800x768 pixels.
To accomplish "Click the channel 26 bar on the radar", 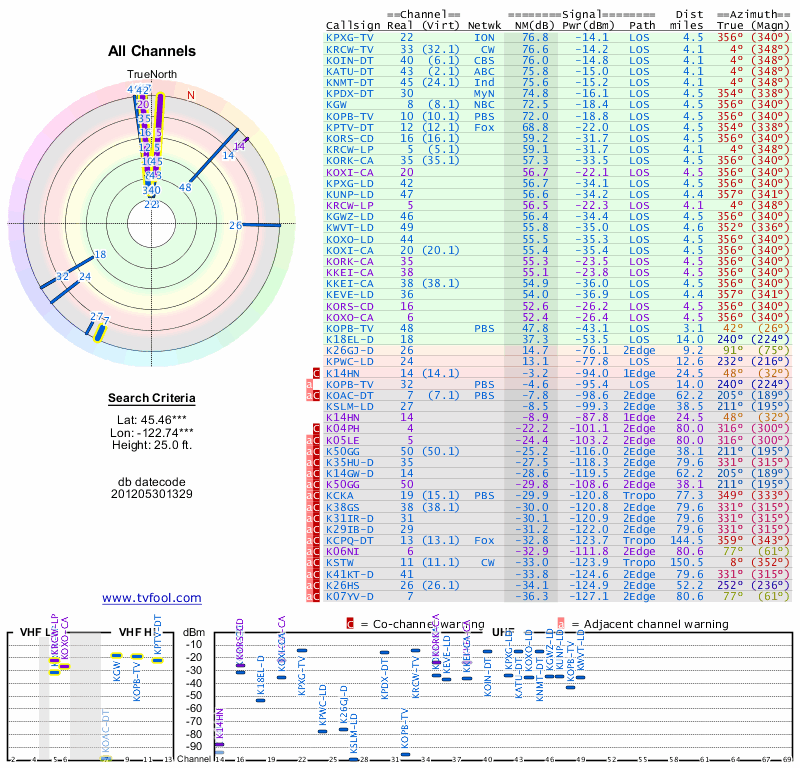I will coord(261,225).
